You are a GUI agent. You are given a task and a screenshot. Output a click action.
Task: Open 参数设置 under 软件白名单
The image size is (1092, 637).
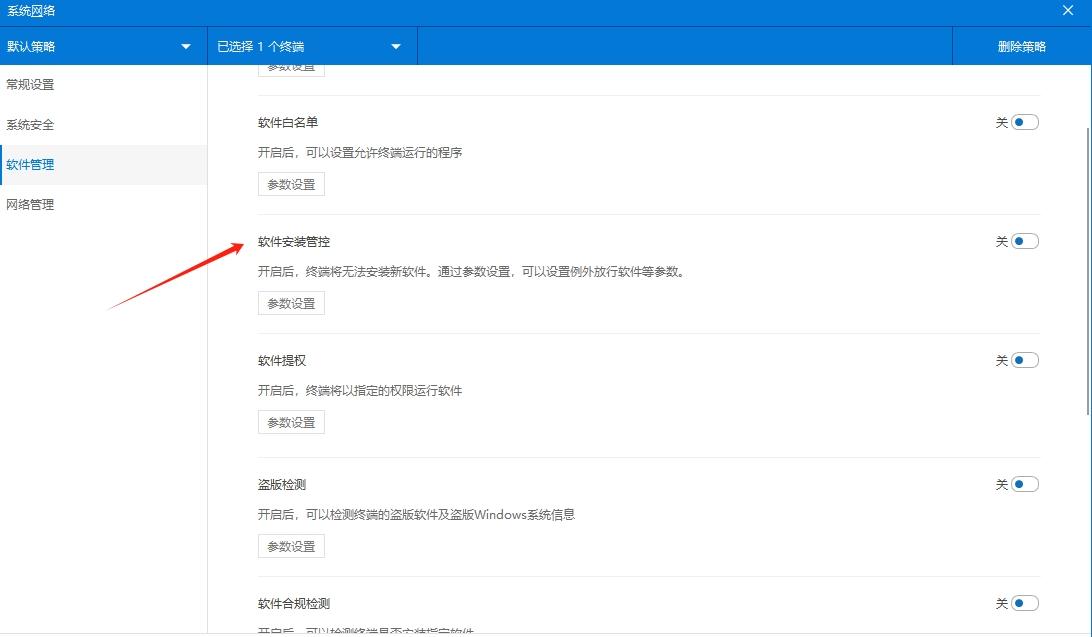point(291,184)
